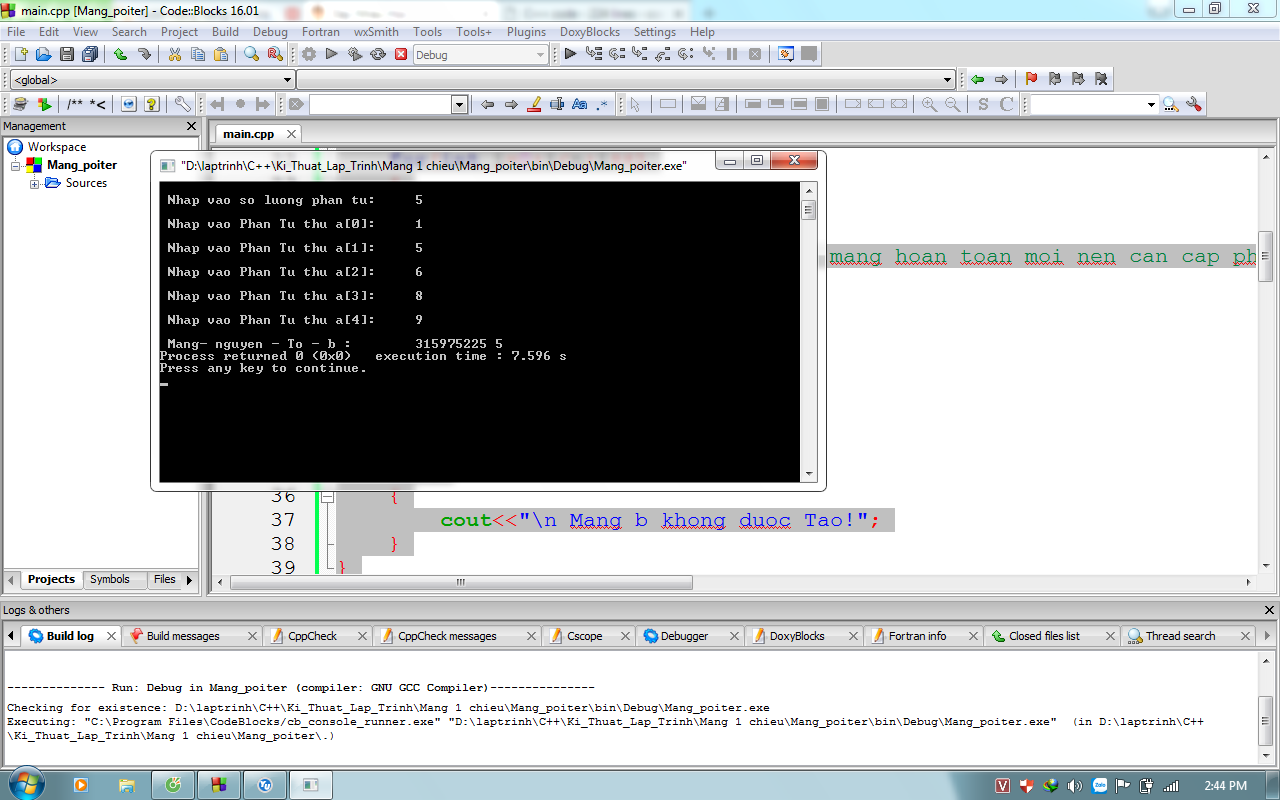Screen dimensions: 1280x800
Task: Open the Build menu
Action: tap(225, 32)
